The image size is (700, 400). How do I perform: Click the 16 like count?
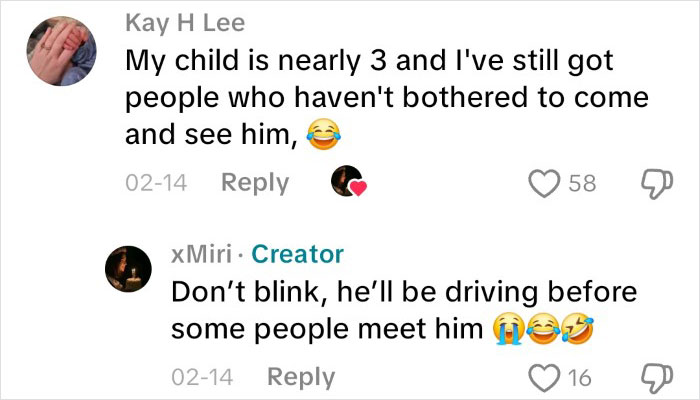581,377
